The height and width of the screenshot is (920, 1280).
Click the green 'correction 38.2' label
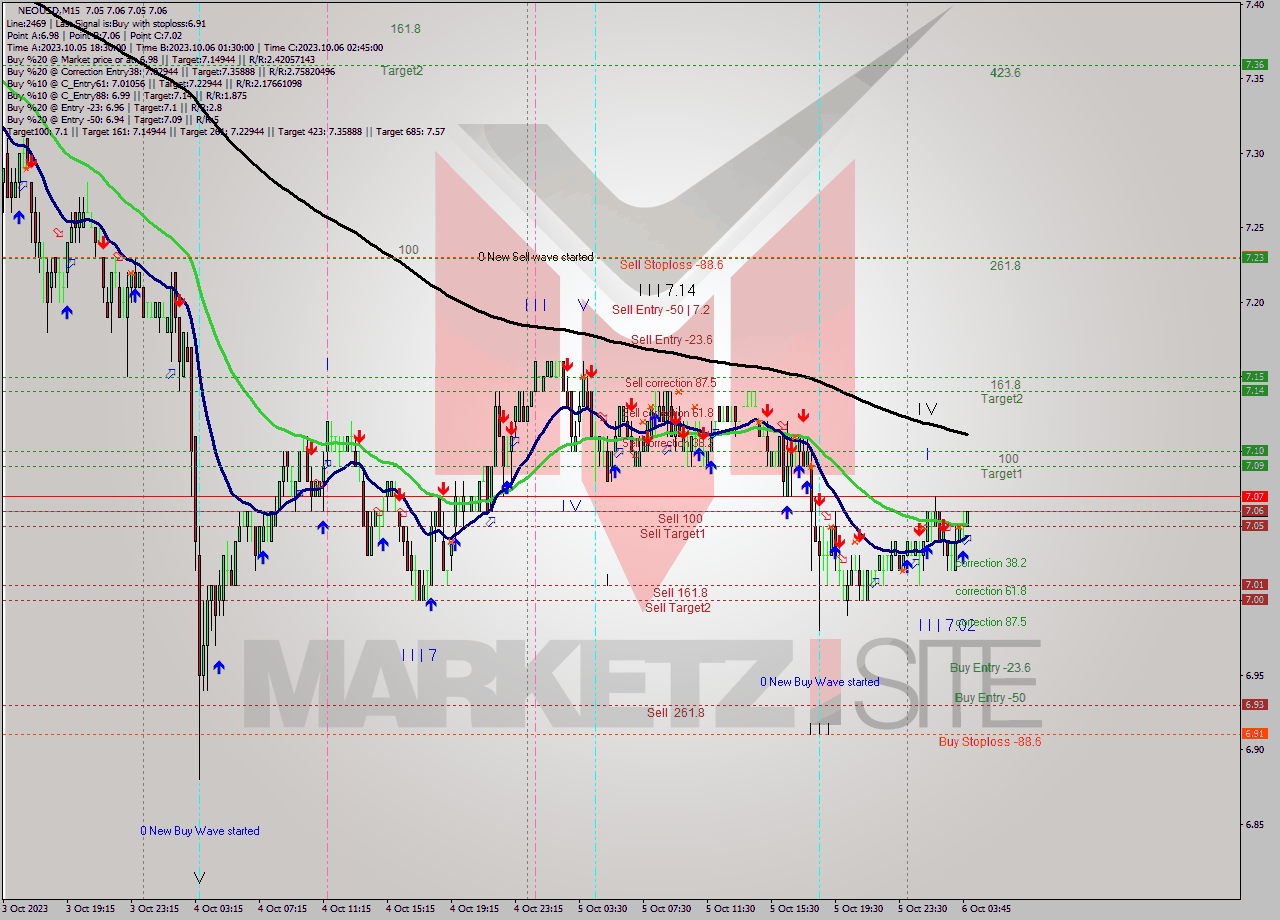click(990, 563)
